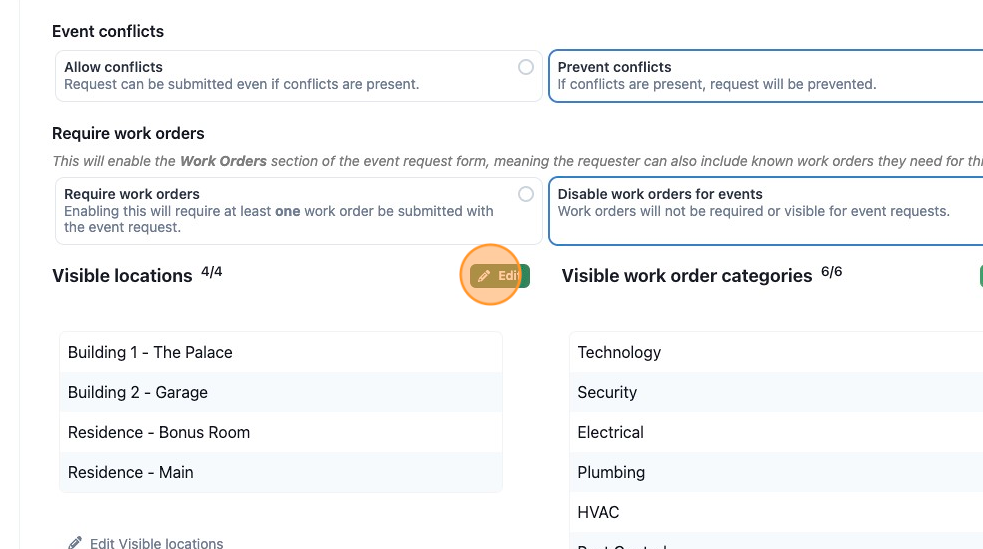
Task: Click pencil icon beside Edit Visible locations
Action: pos(75,543)
